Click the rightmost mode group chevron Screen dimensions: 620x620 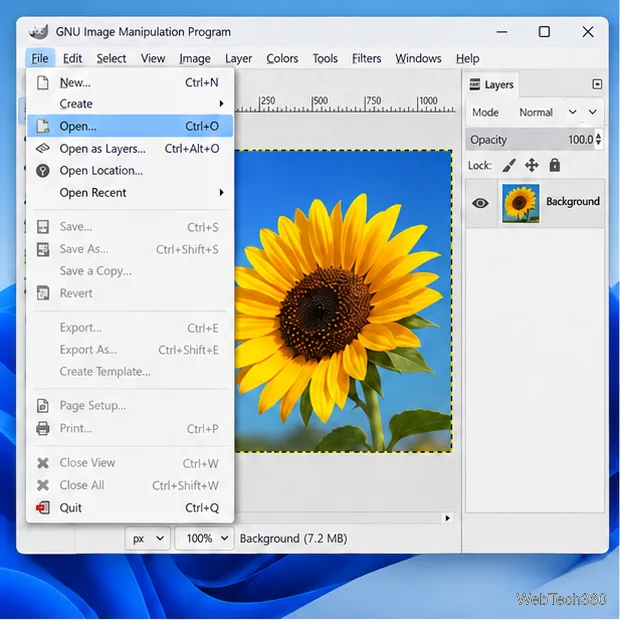pos(592,112)
